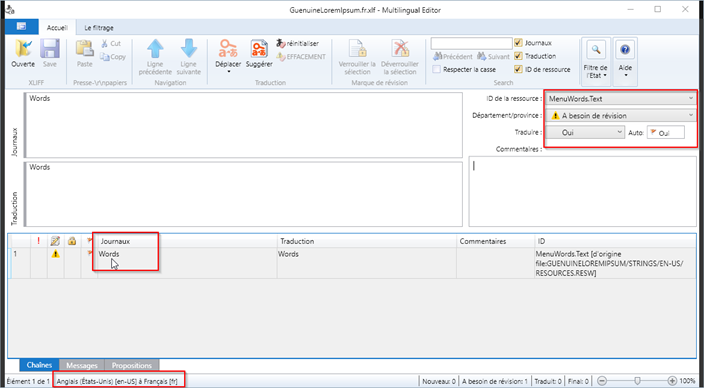704x388 pixels.
Task: Open the Traduire Oui dropdown
Action: pyautogui.click(x=585, y=133)
